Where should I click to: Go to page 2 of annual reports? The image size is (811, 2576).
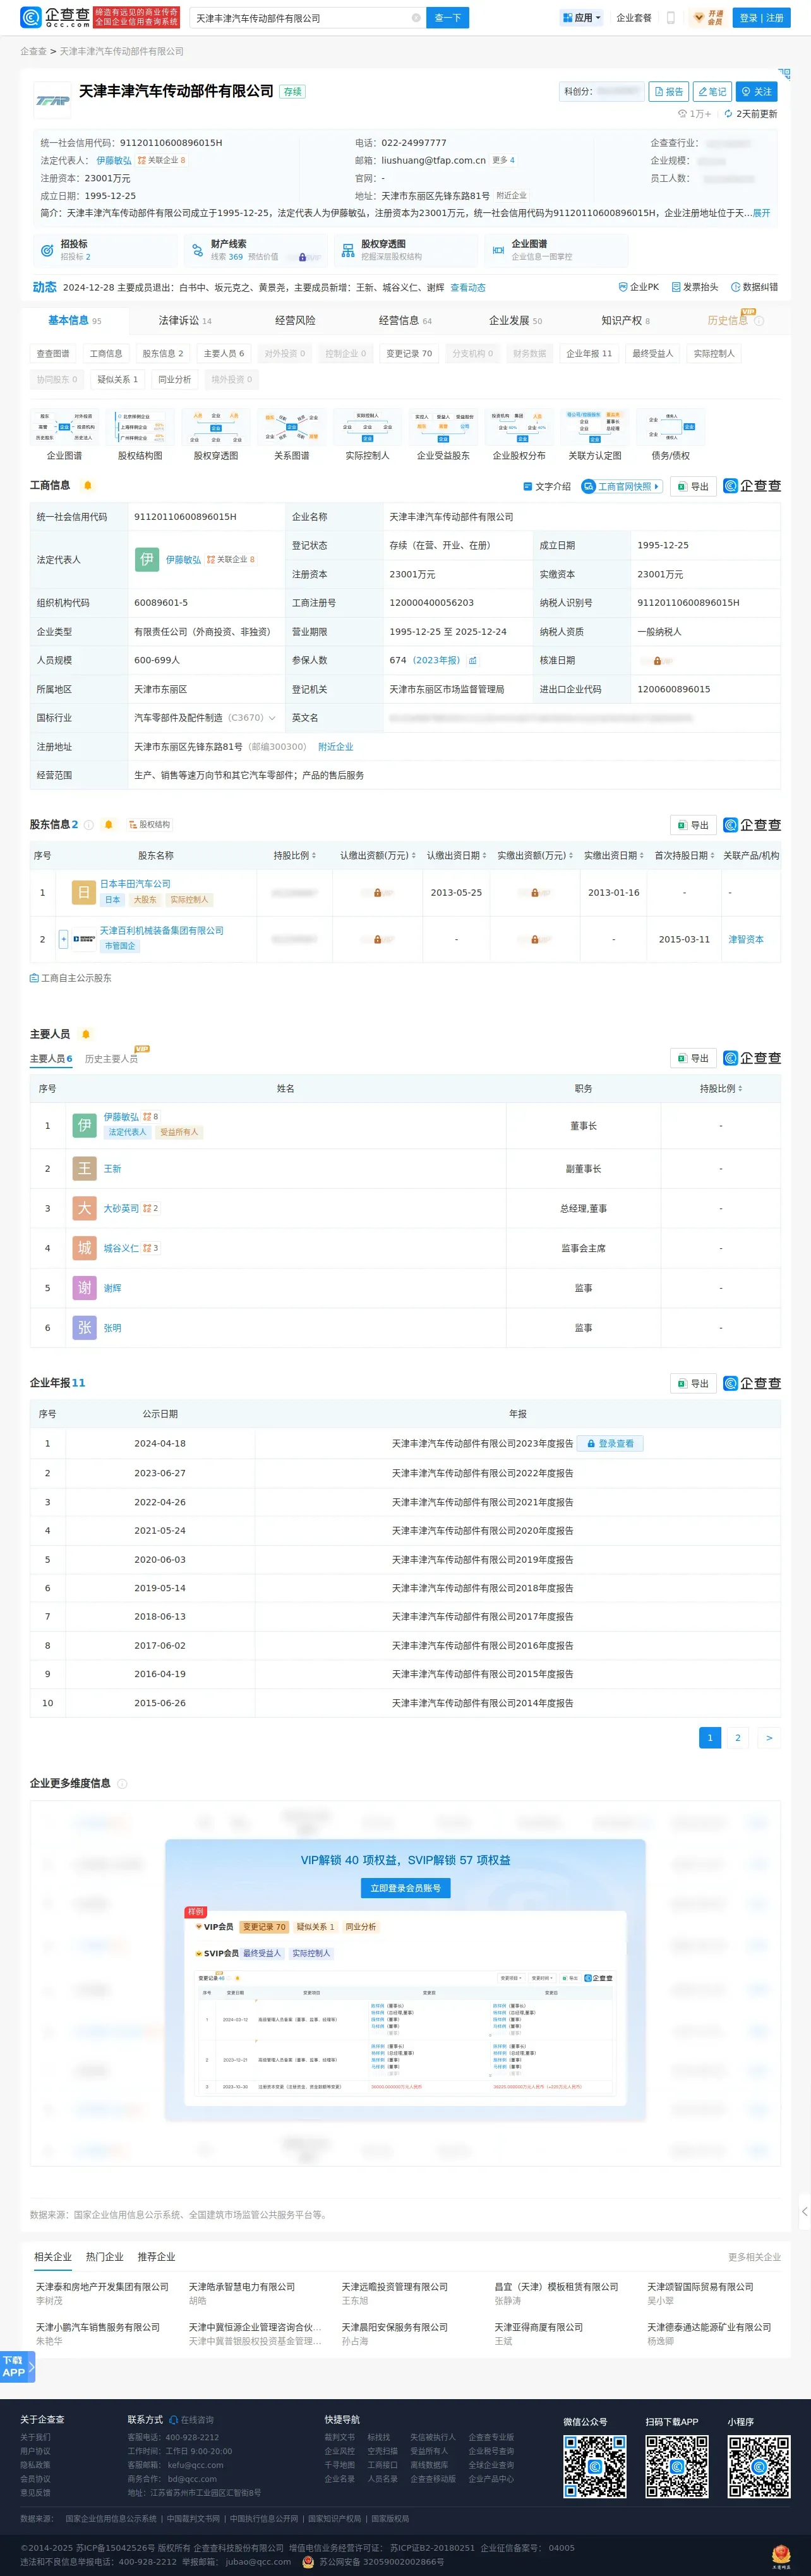tap(738, 1738)
